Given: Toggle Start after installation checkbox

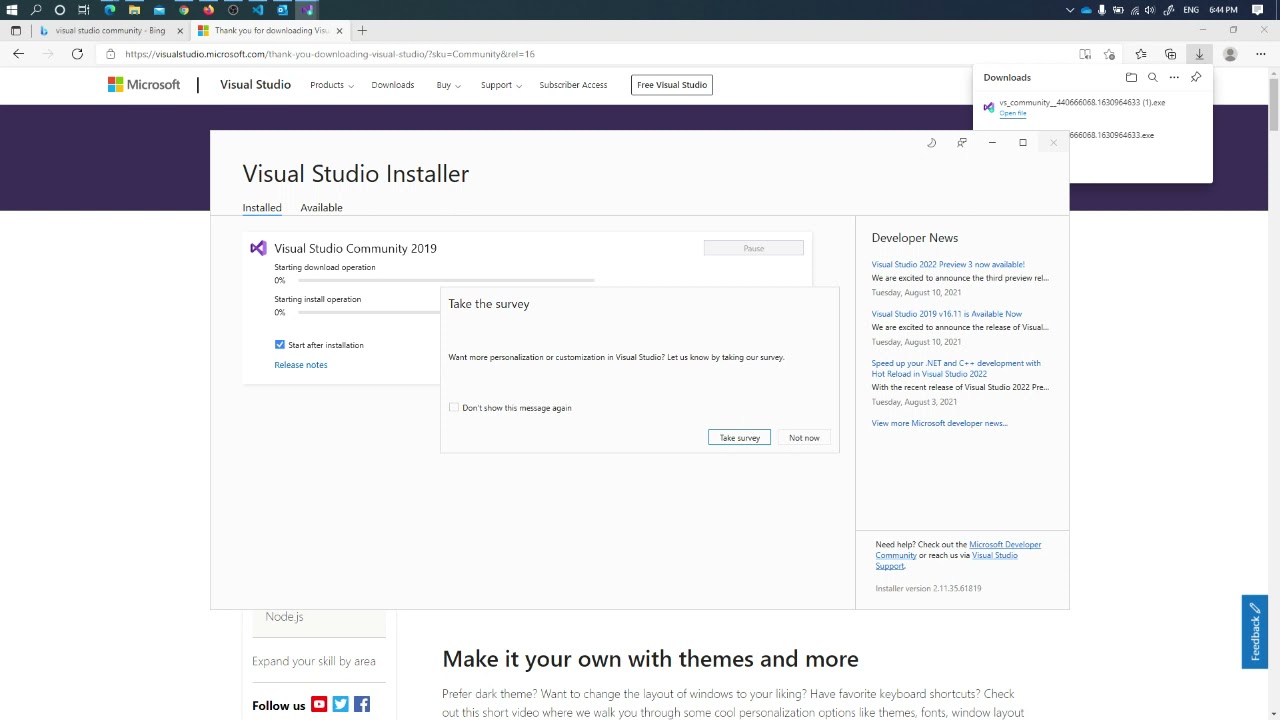Looking at the screenshot, I should 280,345.
